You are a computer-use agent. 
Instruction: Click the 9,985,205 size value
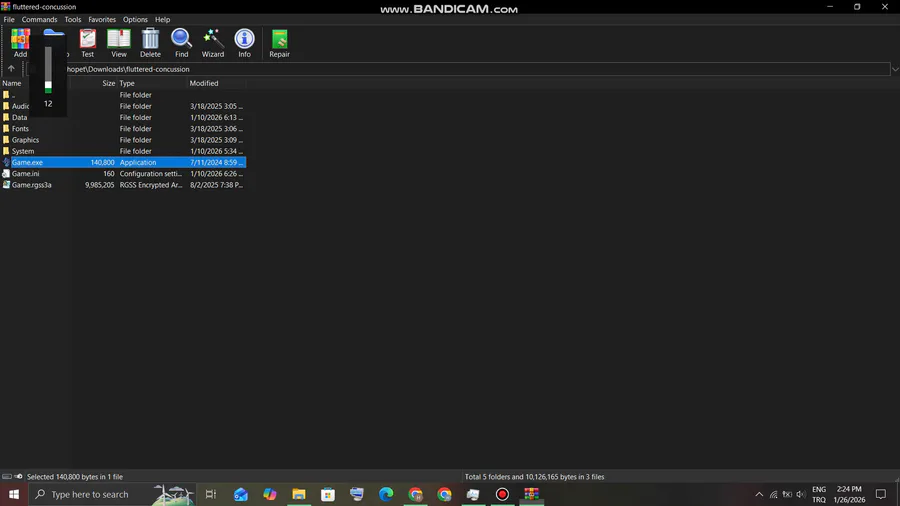click(100, 185)
